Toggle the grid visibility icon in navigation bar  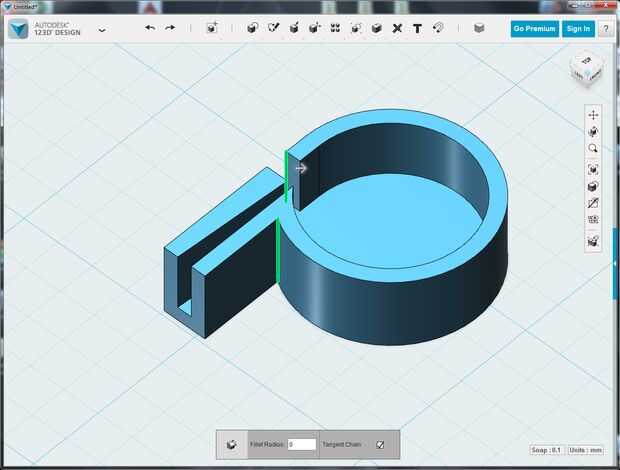pyautogui.click(x=593, y=220)
